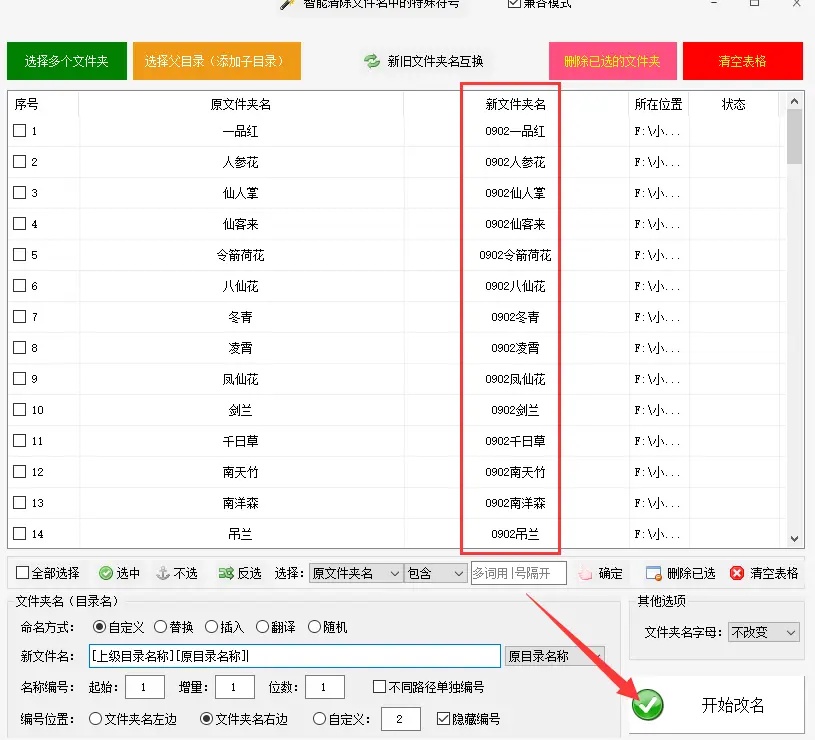Click the anchor icon beside 不选

click(x=163, y=573)
